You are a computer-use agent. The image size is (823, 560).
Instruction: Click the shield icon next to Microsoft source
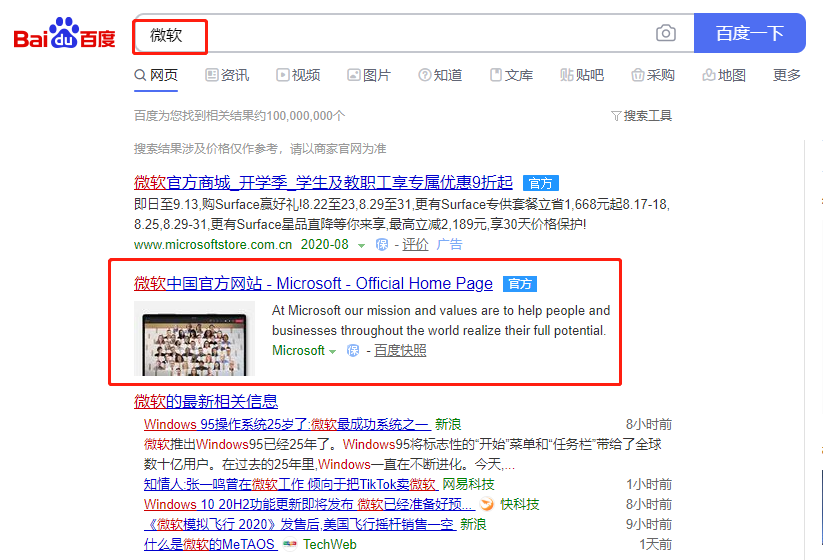pos(353,351)
